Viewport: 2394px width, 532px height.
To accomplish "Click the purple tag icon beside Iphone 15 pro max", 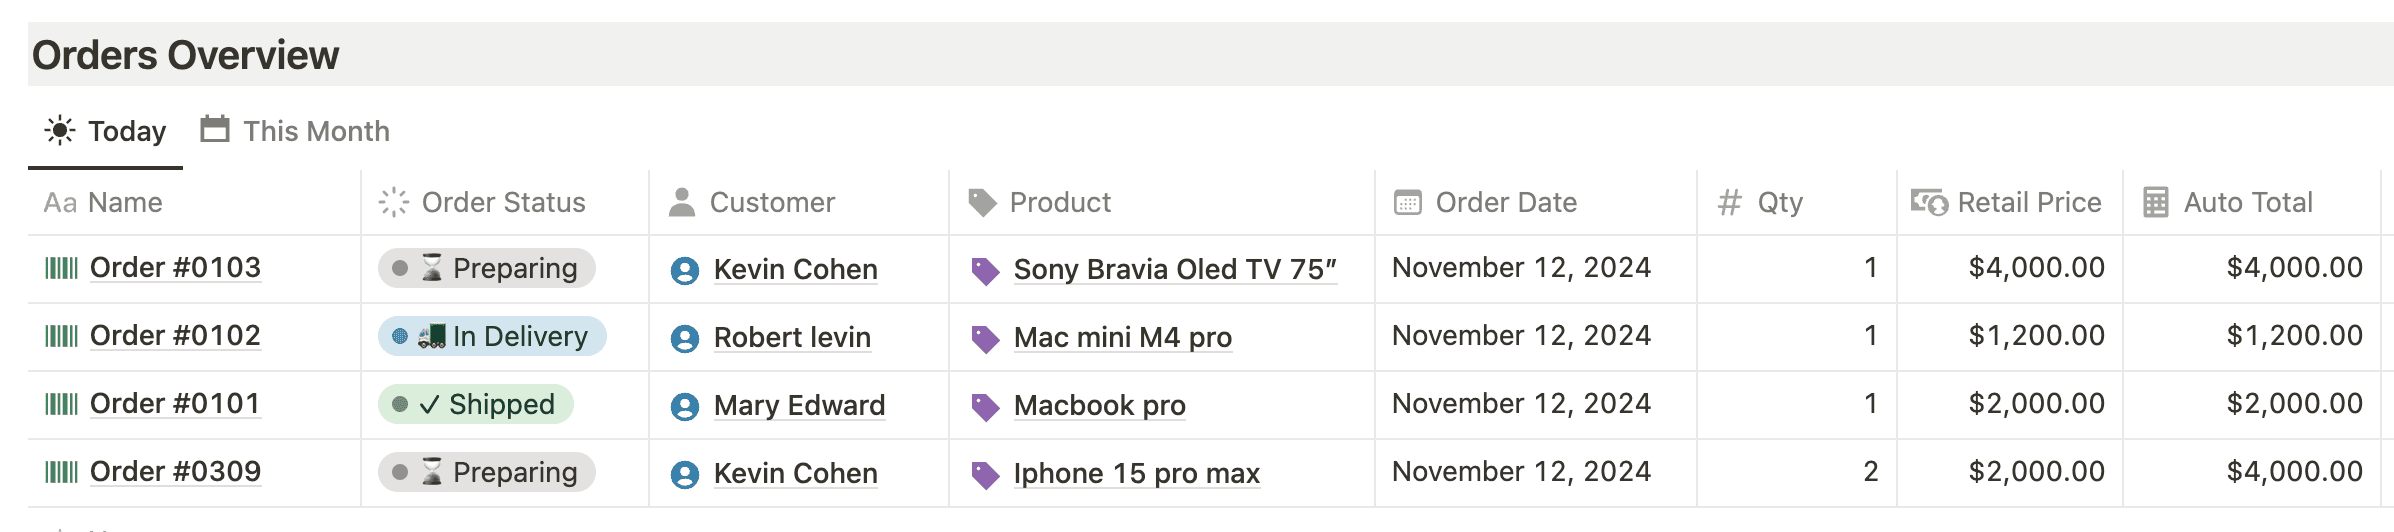I will [985, 475].
